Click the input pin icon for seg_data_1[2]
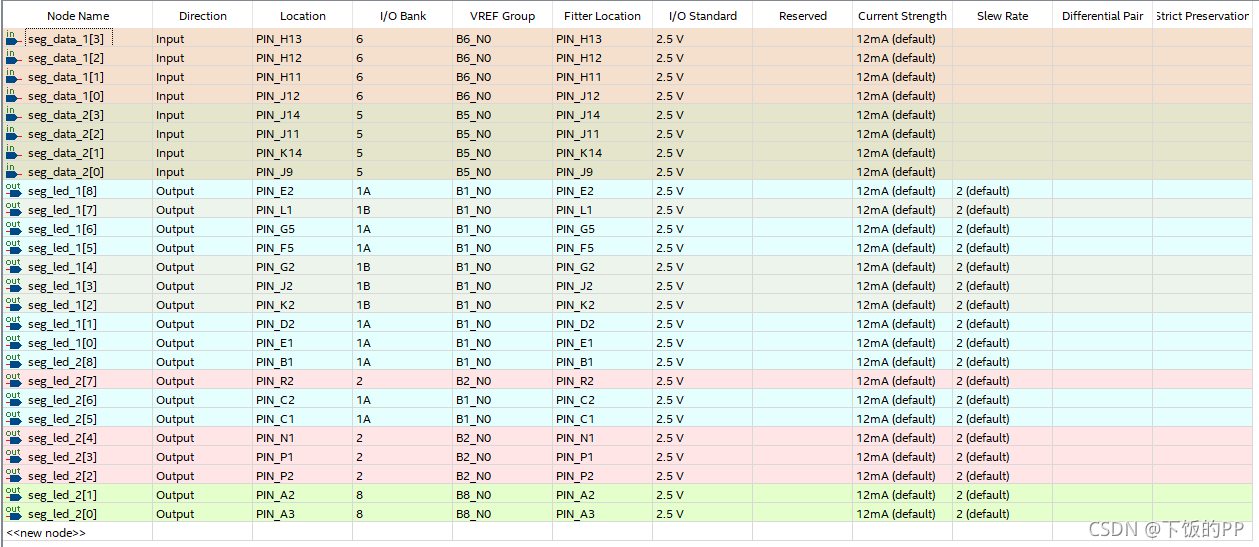Viewport: 1259px width, 547px height. pos(13,57)
